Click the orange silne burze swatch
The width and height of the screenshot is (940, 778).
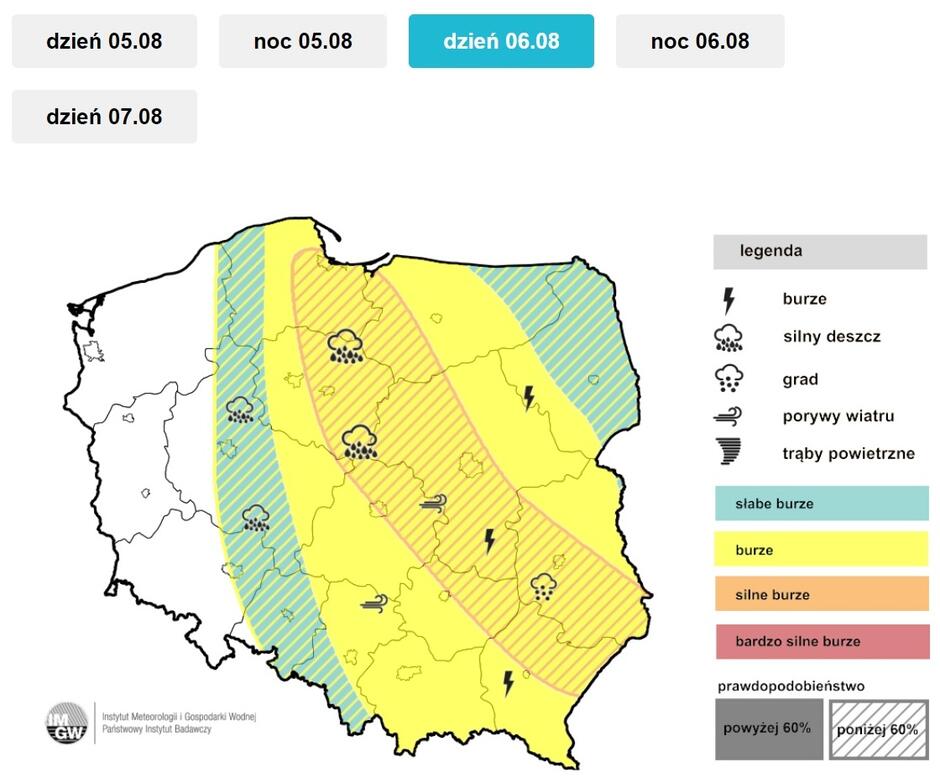point(820,594)
